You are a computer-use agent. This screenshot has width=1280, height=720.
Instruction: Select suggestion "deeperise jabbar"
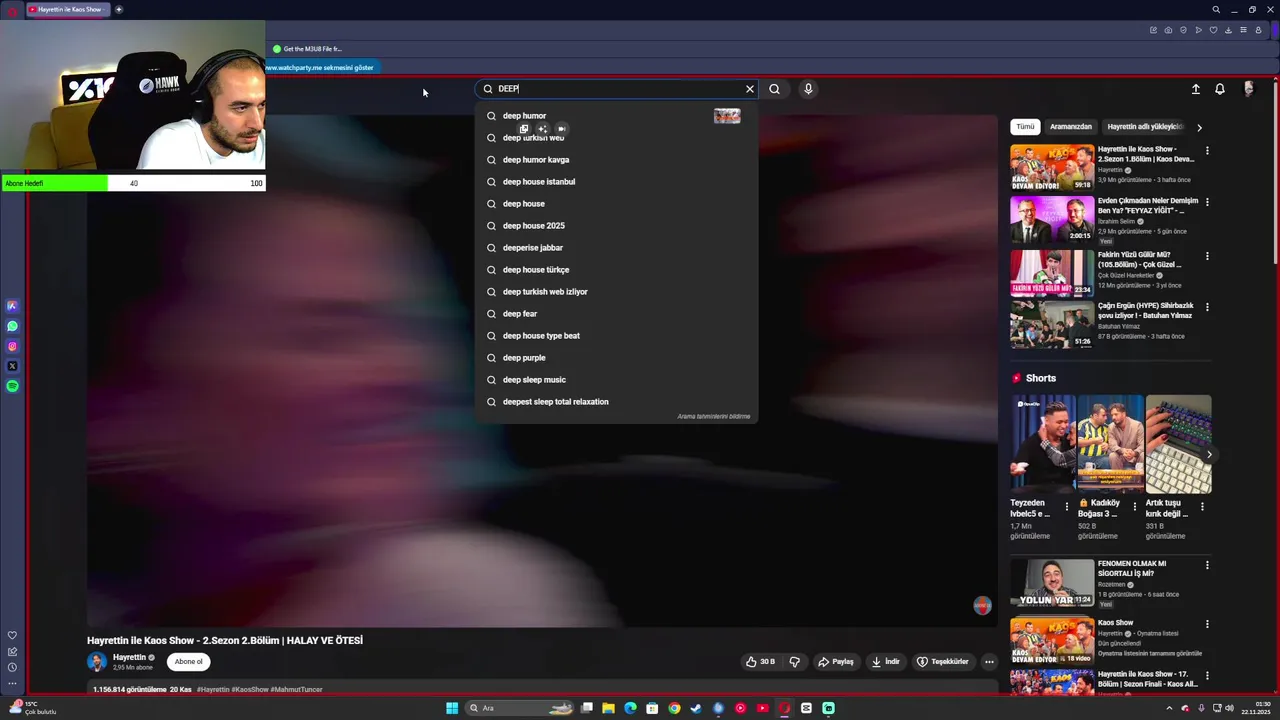pos(616,248)
